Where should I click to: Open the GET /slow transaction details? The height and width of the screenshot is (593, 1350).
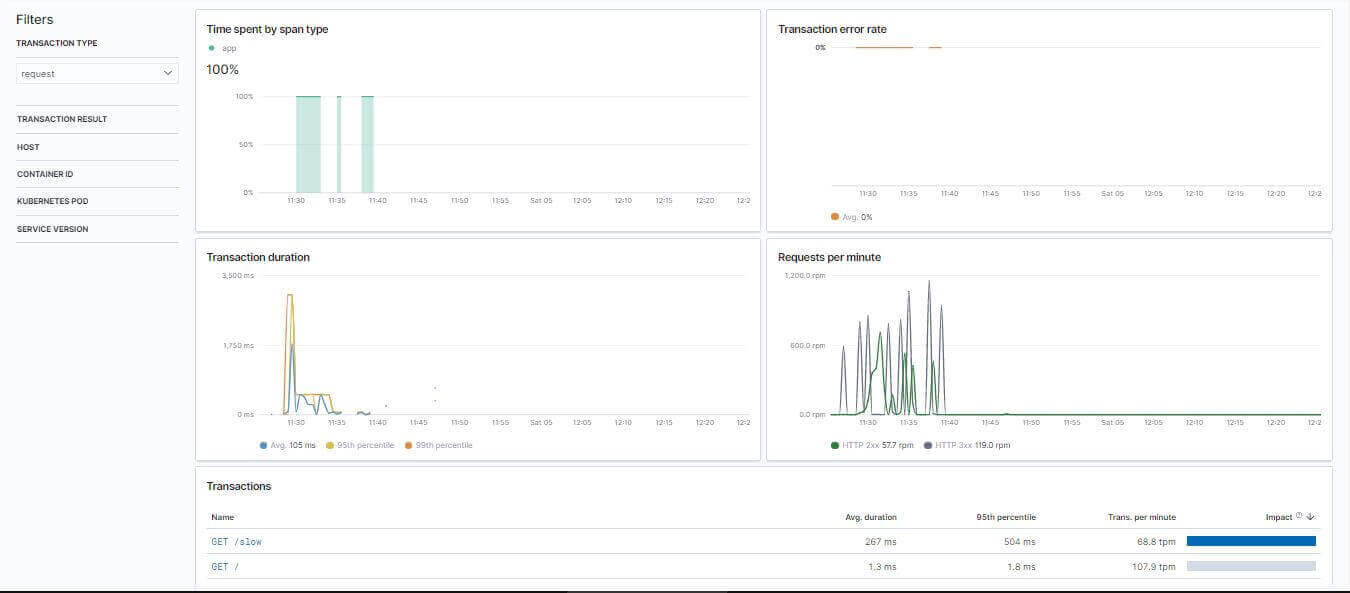point(233,541)
